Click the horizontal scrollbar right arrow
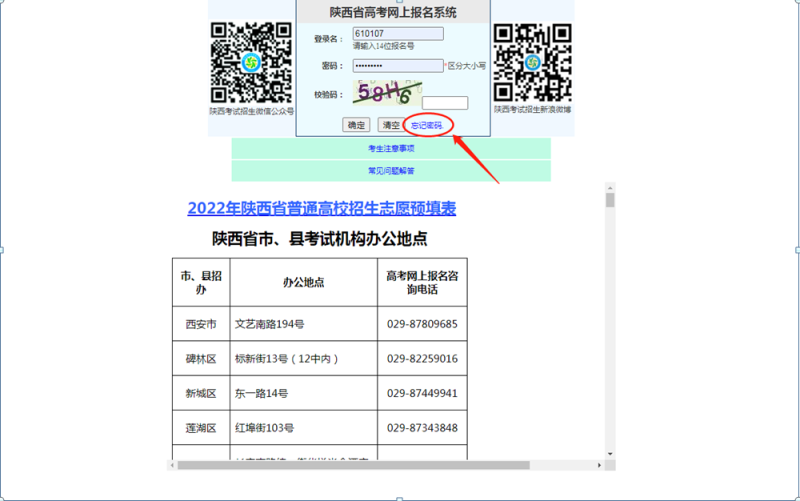This screenshot has height=501, width=800. (599, 465)
